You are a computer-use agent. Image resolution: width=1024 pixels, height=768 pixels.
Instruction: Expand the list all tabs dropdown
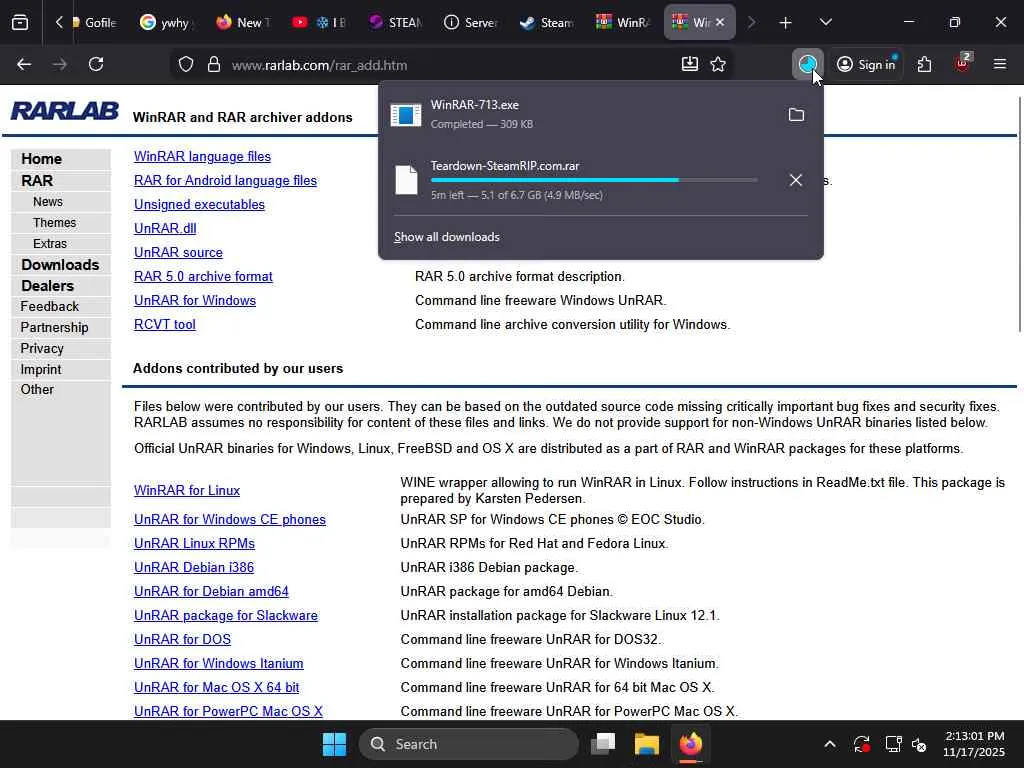point(825,23)
